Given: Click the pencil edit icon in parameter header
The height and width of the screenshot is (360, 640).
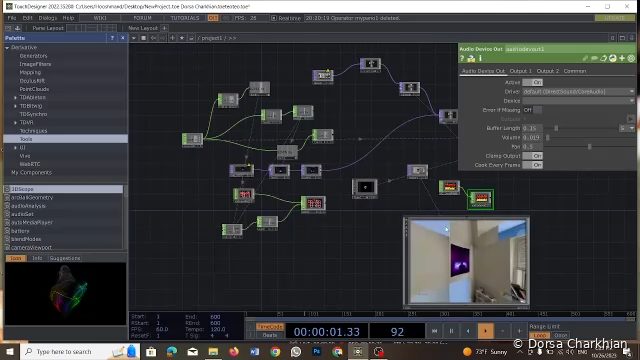Looking at the screenshot, I should (585, 59).
